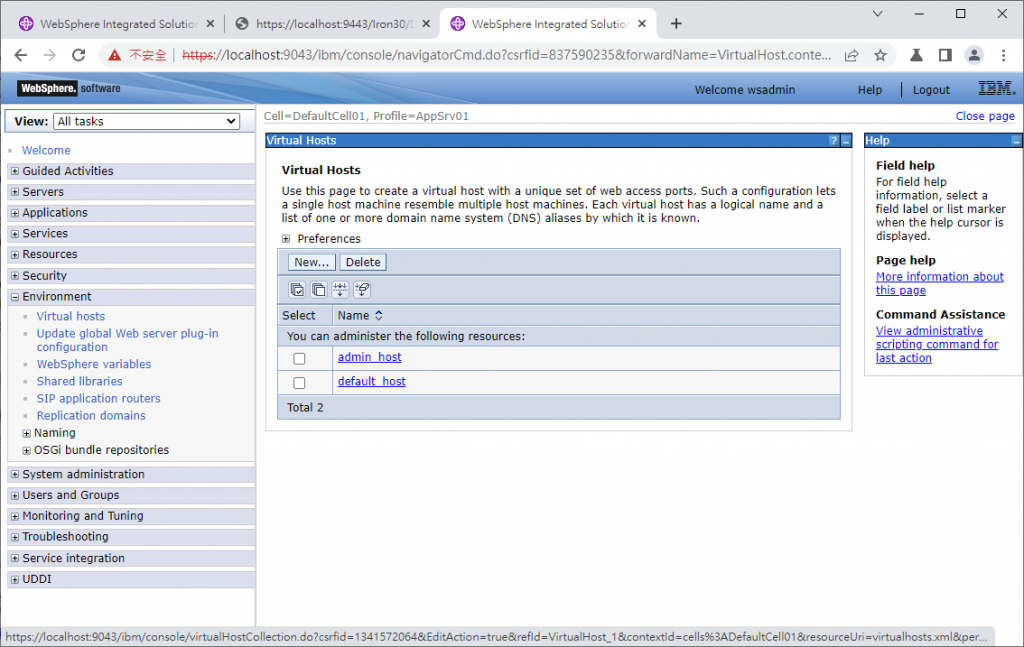Expand the Troubleshooting node
1024x647 pixels.
(15, 537)
